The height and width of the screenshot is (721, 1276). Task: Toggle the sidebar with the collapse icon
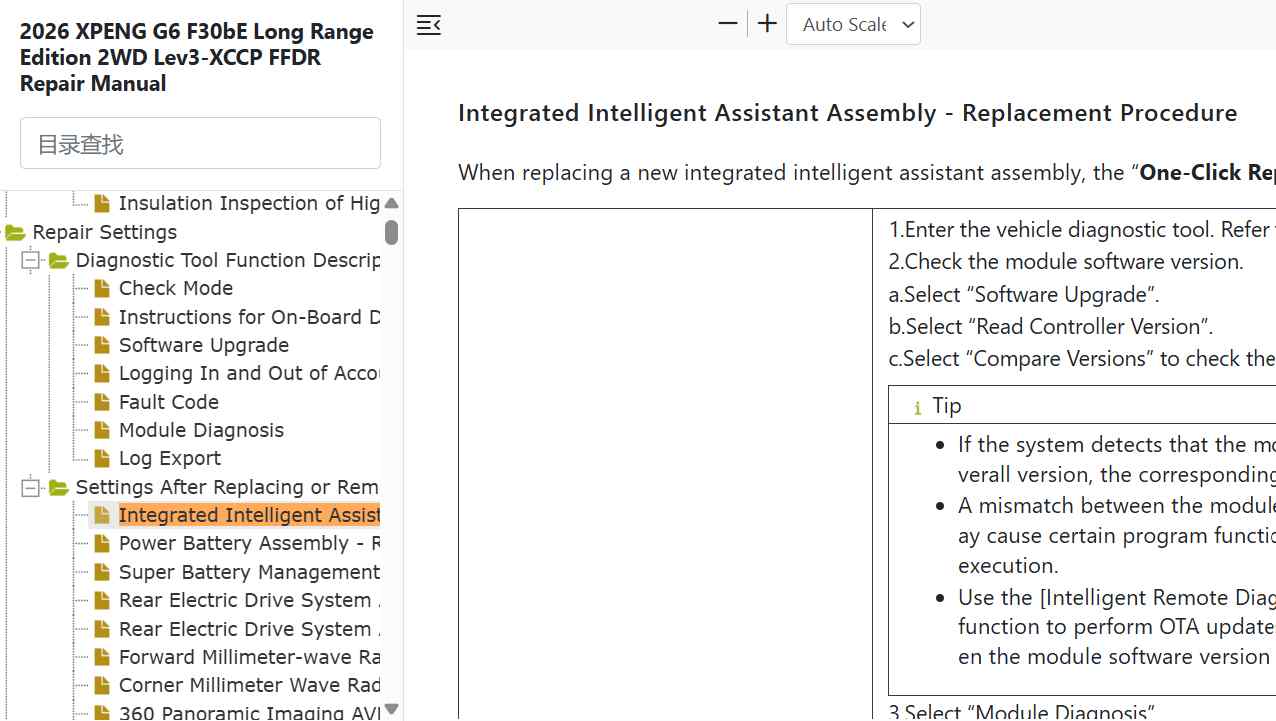(x=429, y=25)
